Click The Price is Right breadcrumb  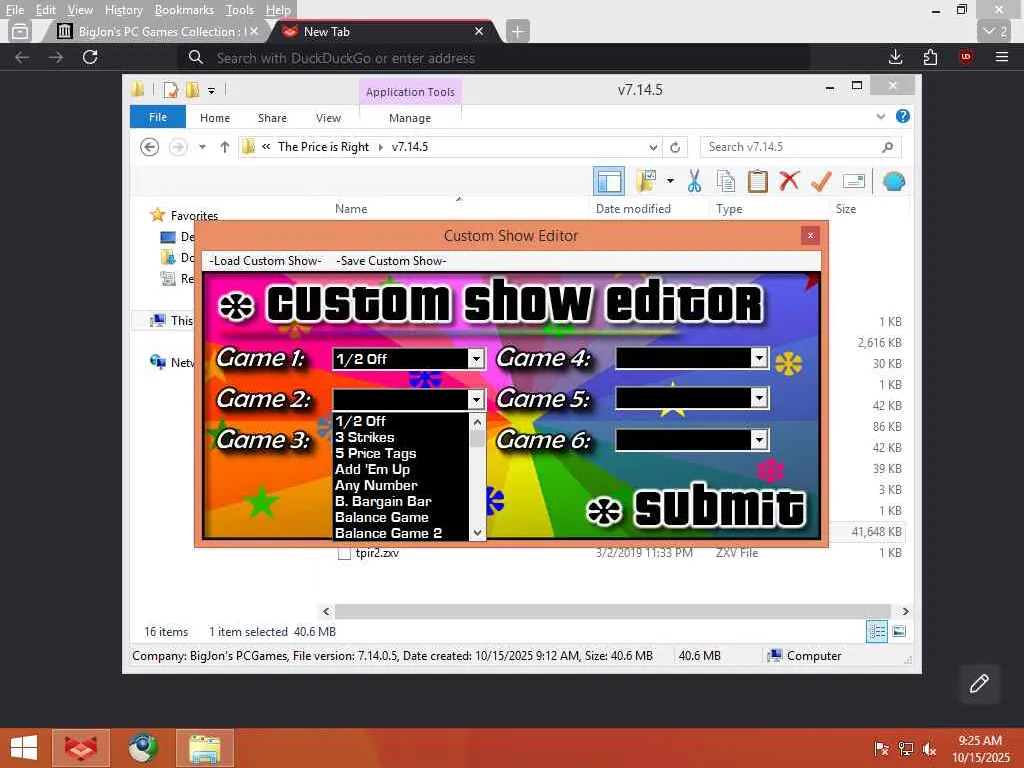(323, 147)
